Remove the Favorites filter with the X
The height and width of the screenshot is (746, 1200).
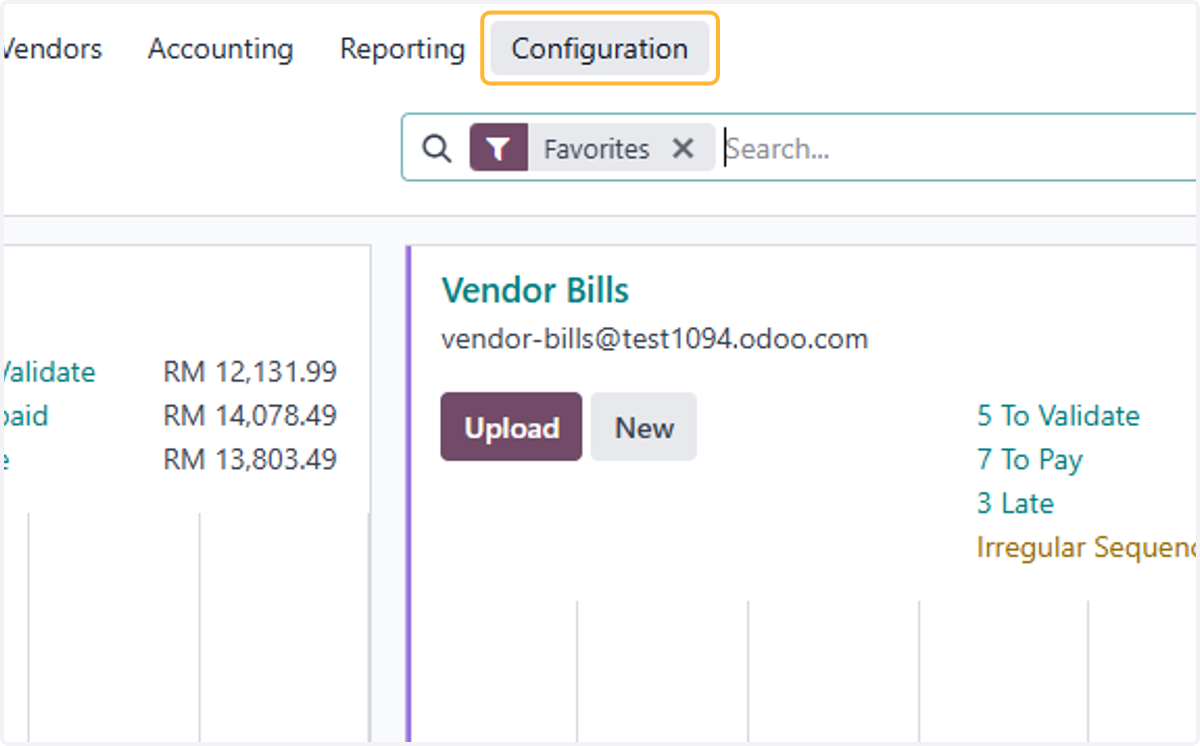pyautogui.click(x=683, y=148)
